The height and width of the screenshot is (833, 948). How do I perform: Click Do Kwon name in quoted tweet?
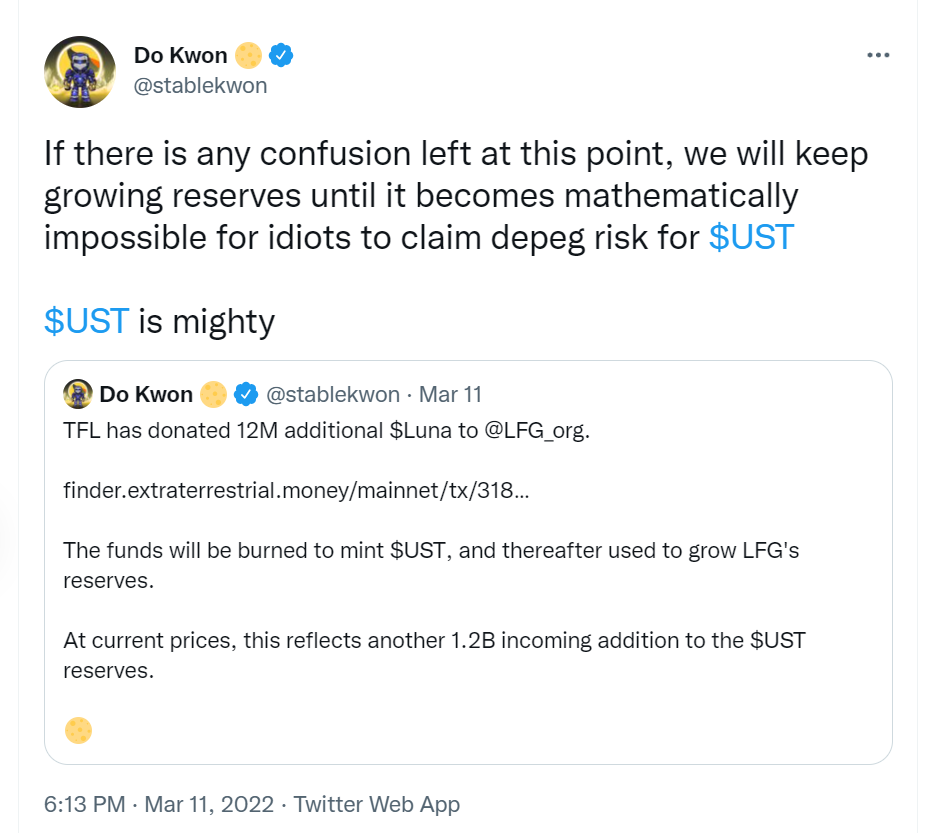[146, 394]
